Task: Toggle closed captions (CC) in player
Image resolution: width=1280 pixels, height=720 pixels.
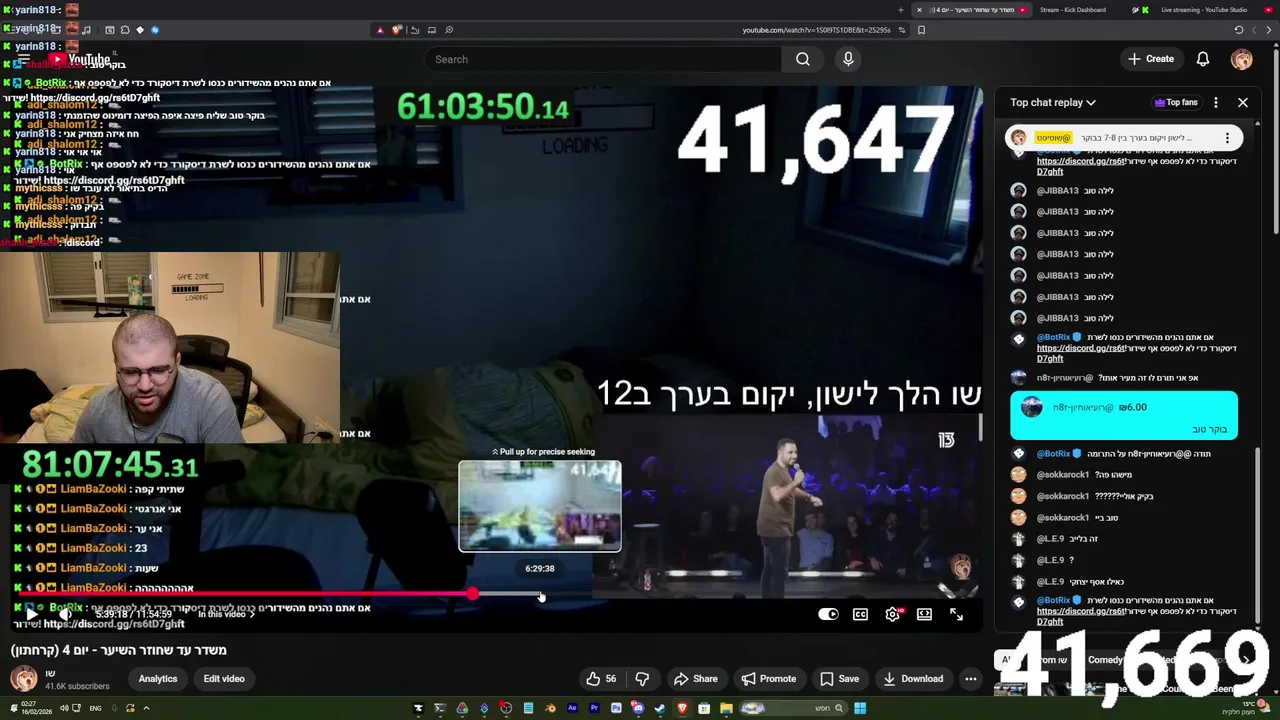Action: (860, 614)
